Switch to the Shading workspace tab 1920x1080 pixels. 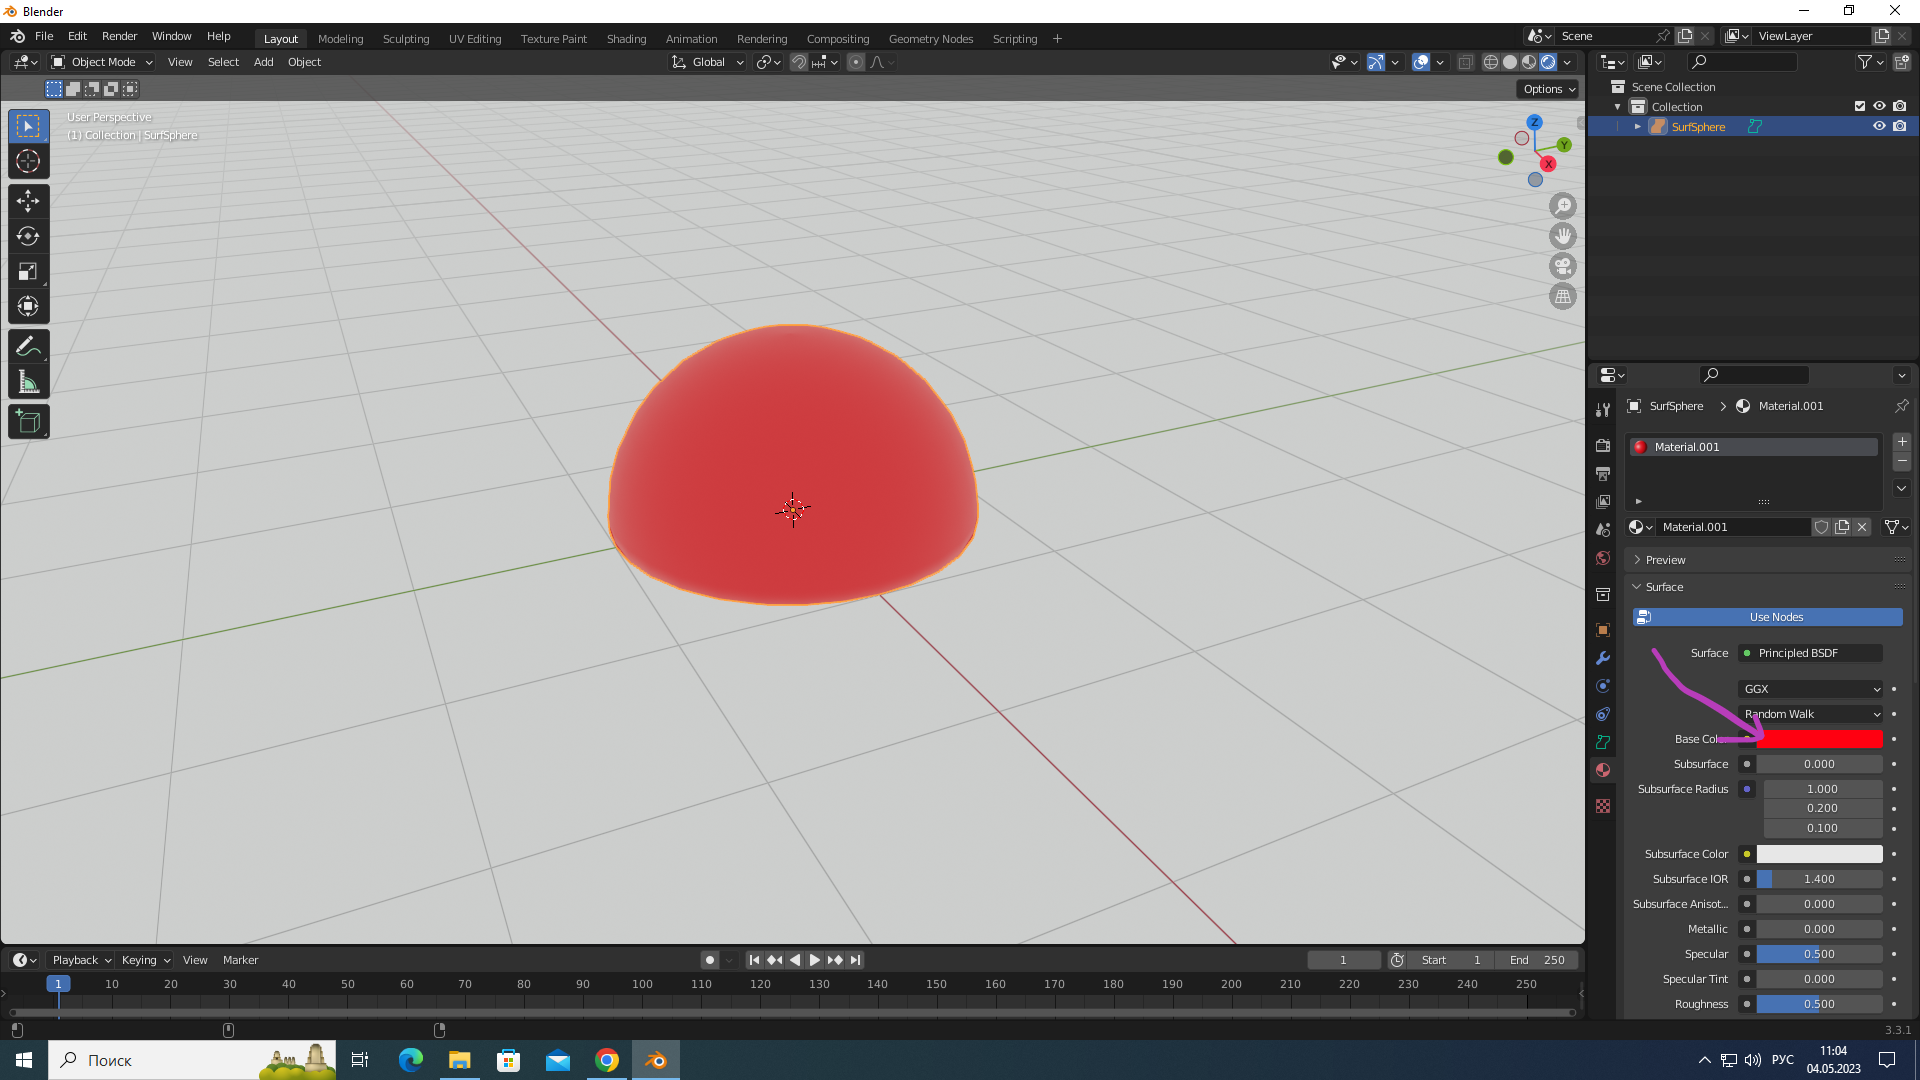626,39
